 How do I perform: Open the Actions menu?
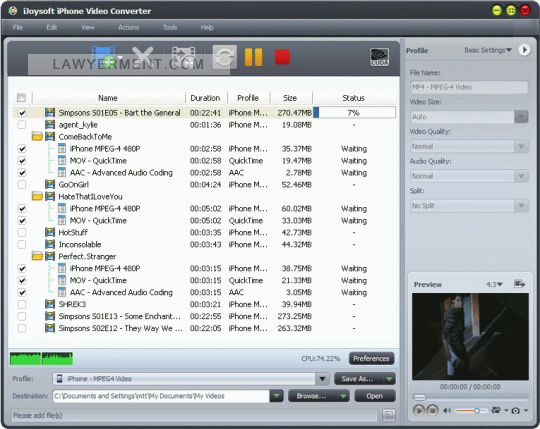pos(128,28)
